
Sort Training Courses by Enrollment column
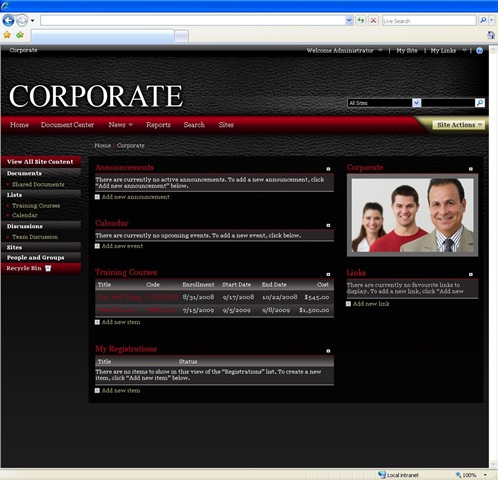point(198,285)
